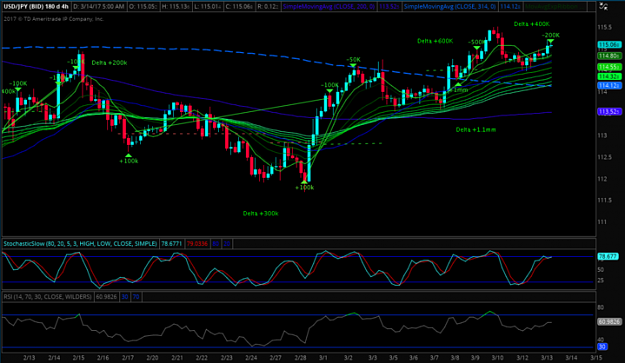The height and width of the screenshot is (363, 625).
Task: Click the O: 115.05 open price readout
Action: tap(143, 6)
